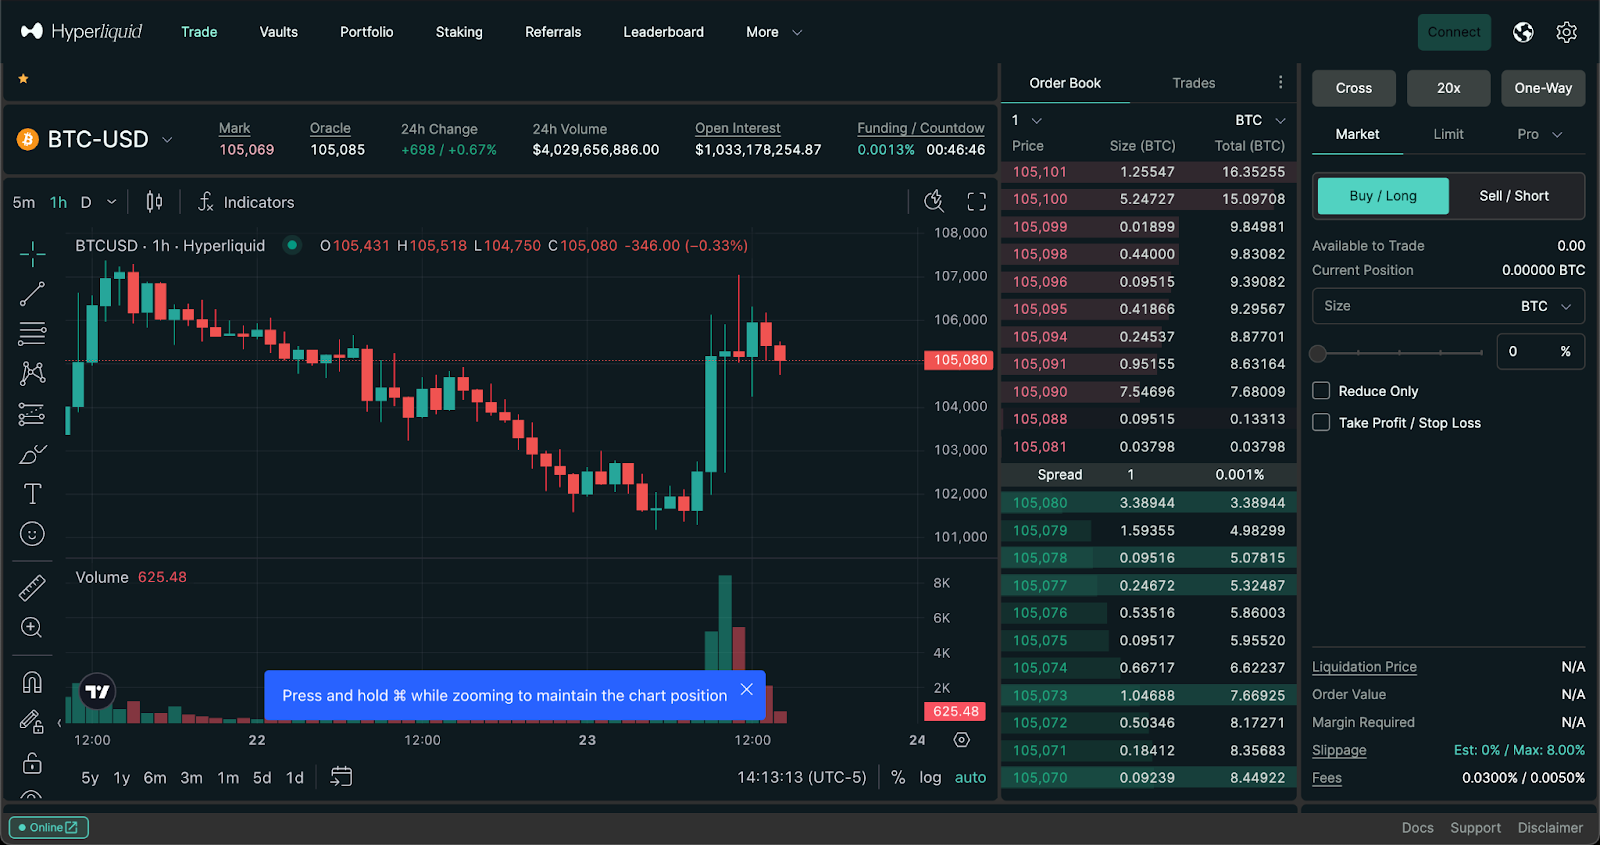Toggle log scale on chart
This screenshot has width=1600, height=845.
click(930, 777)
